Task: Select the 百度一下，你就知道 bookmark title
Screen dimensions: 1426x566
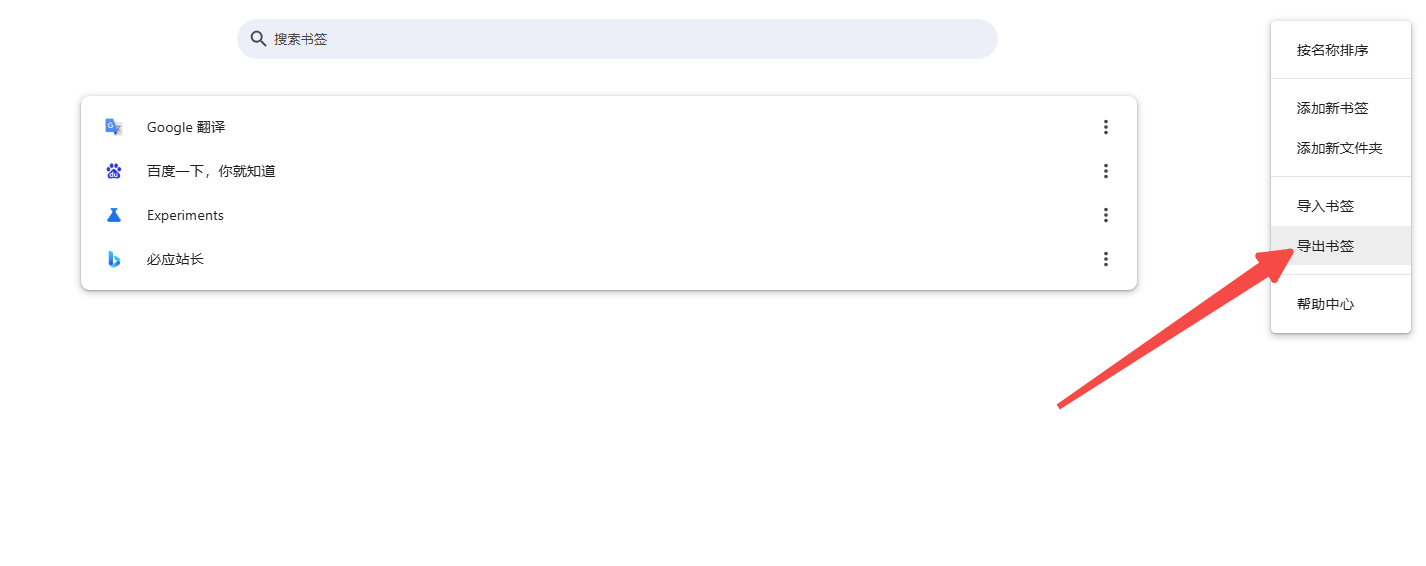Action: [x=211, y=171]
